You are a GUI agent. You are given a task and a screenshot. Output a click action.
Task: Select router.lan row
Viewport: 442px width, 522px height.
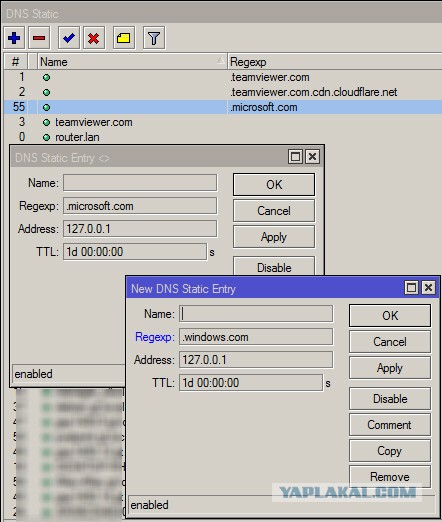223,137
